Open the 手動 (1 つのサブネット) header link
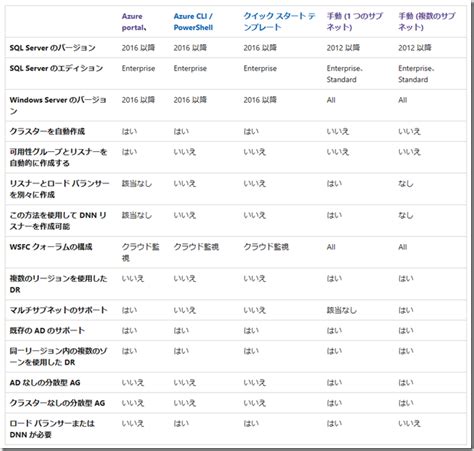 [355, 22]
